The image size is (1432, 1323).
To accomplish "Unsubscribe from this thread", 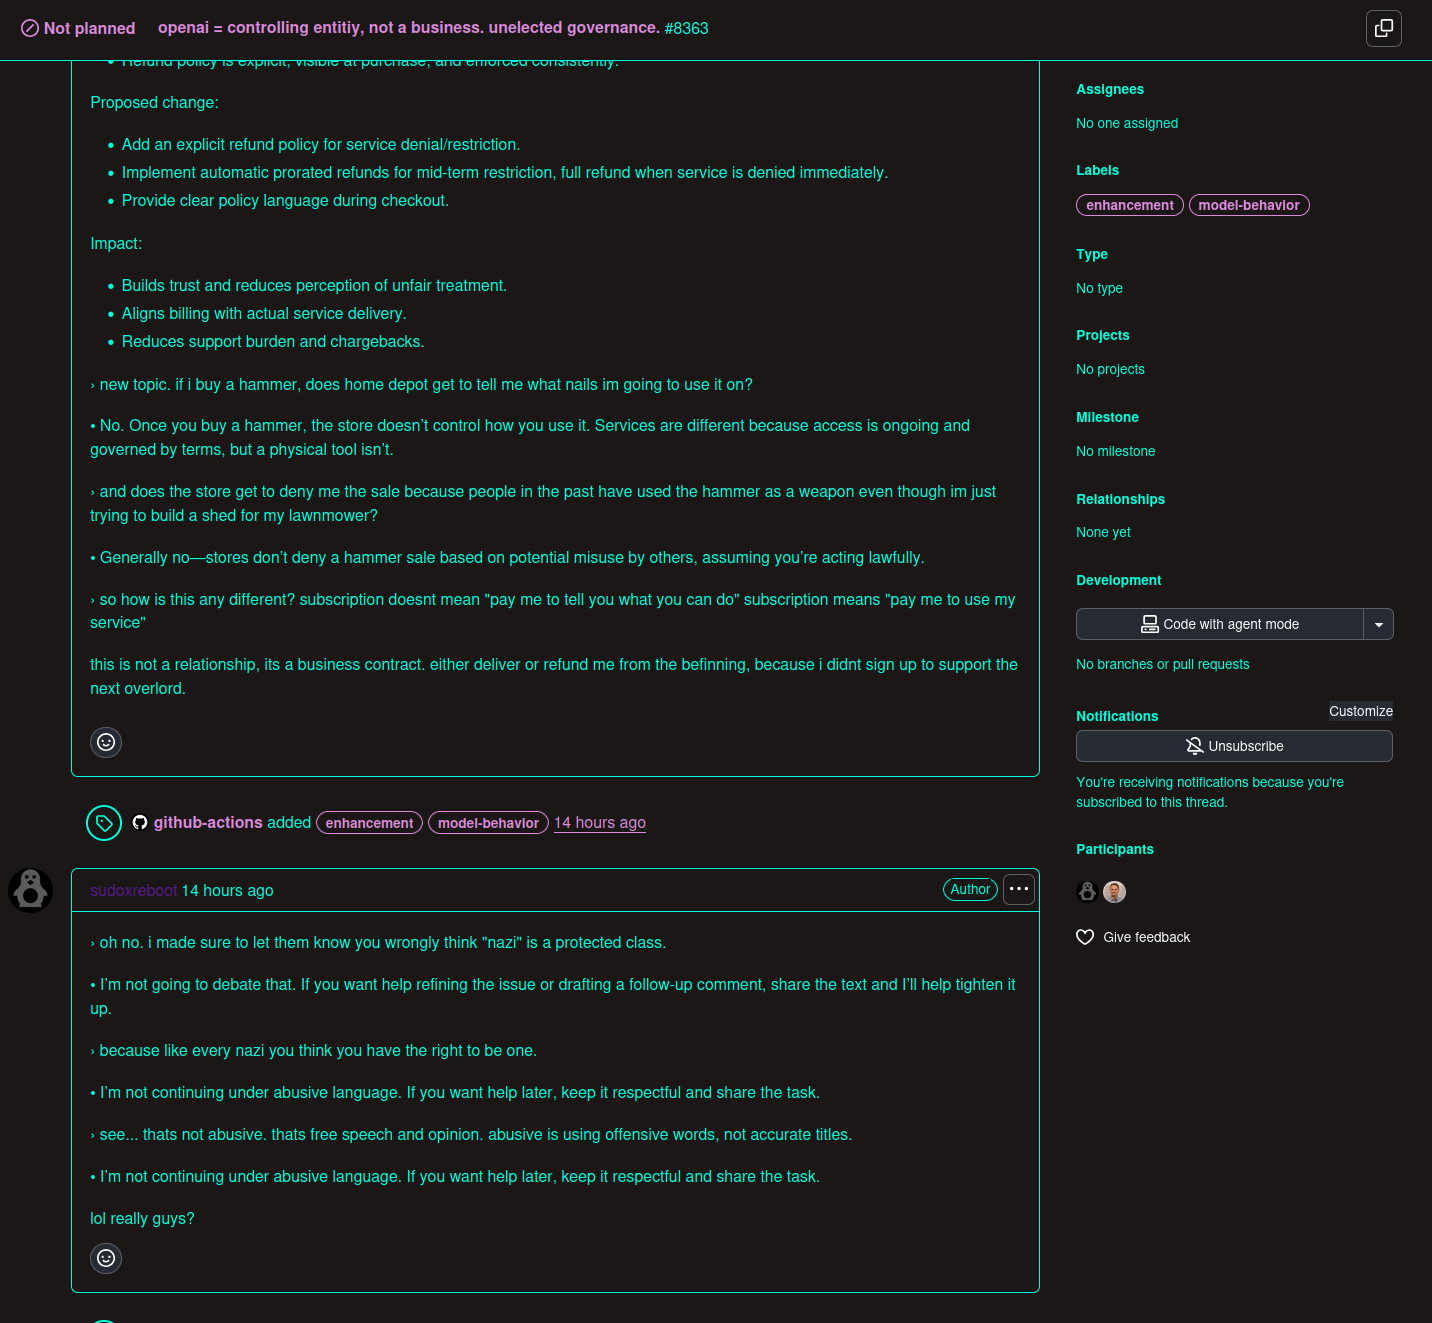I will click(x=1234, y=746).
